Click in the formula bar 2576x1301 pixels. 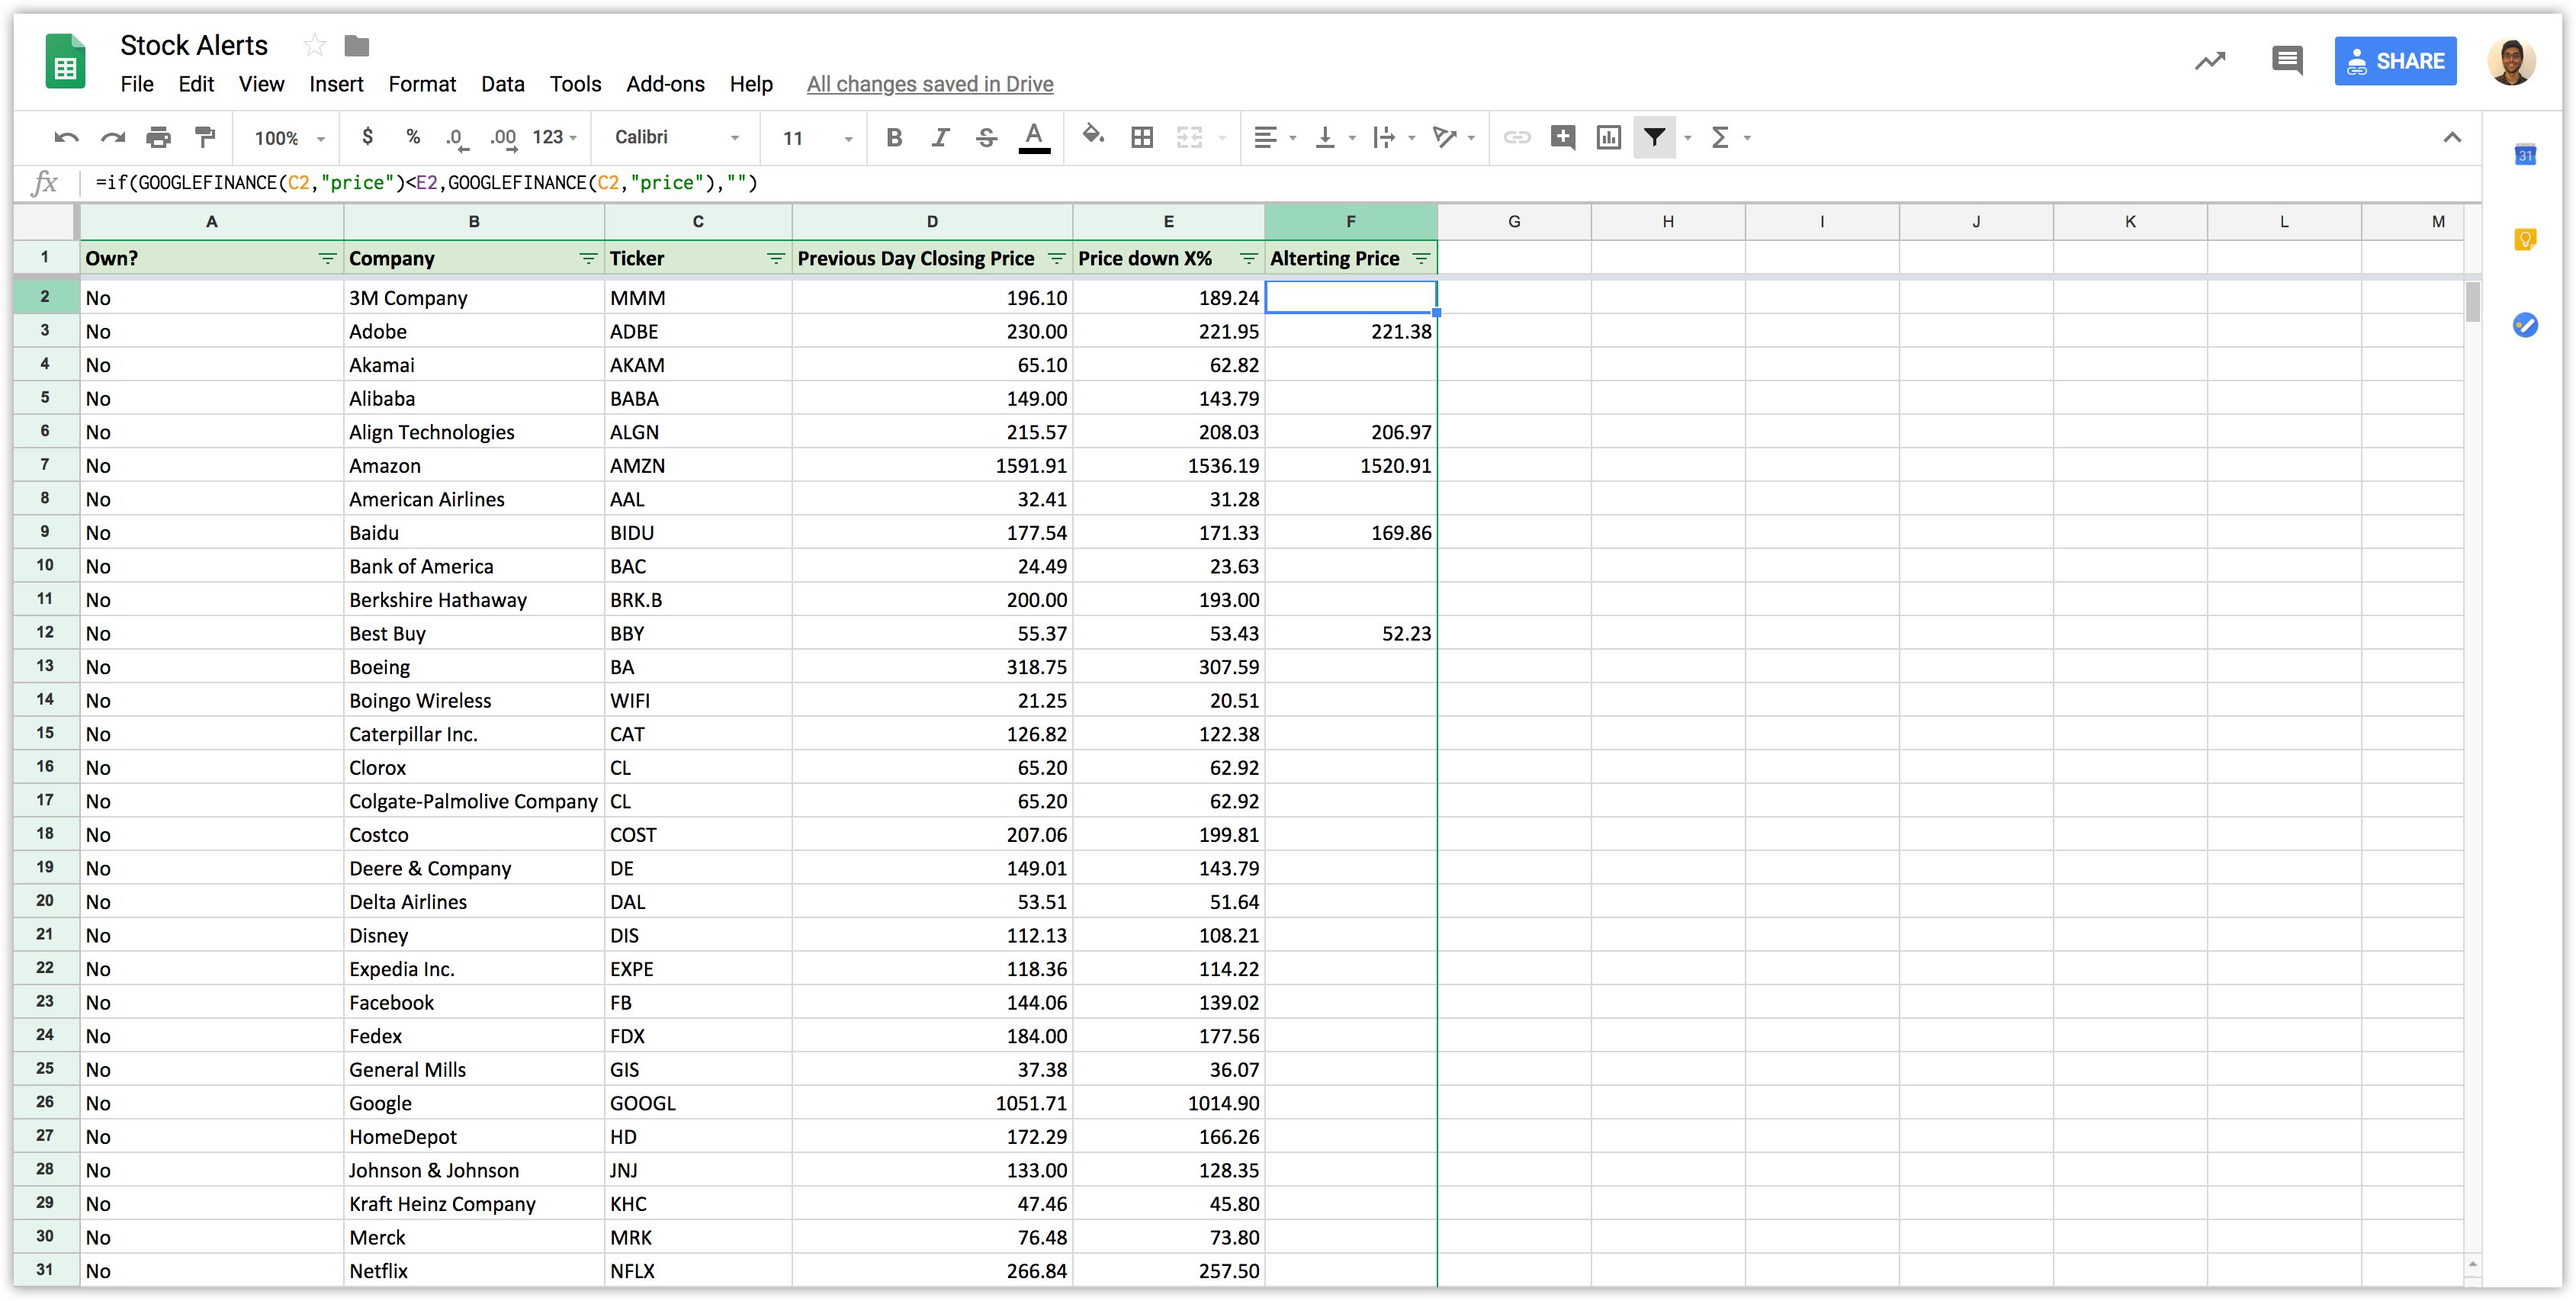tap(1280, 182)
